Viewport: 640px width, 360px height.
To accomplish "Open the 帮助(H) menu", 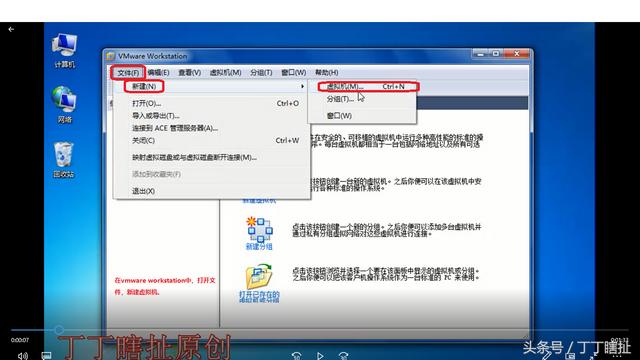I will (x=327, y=73).
